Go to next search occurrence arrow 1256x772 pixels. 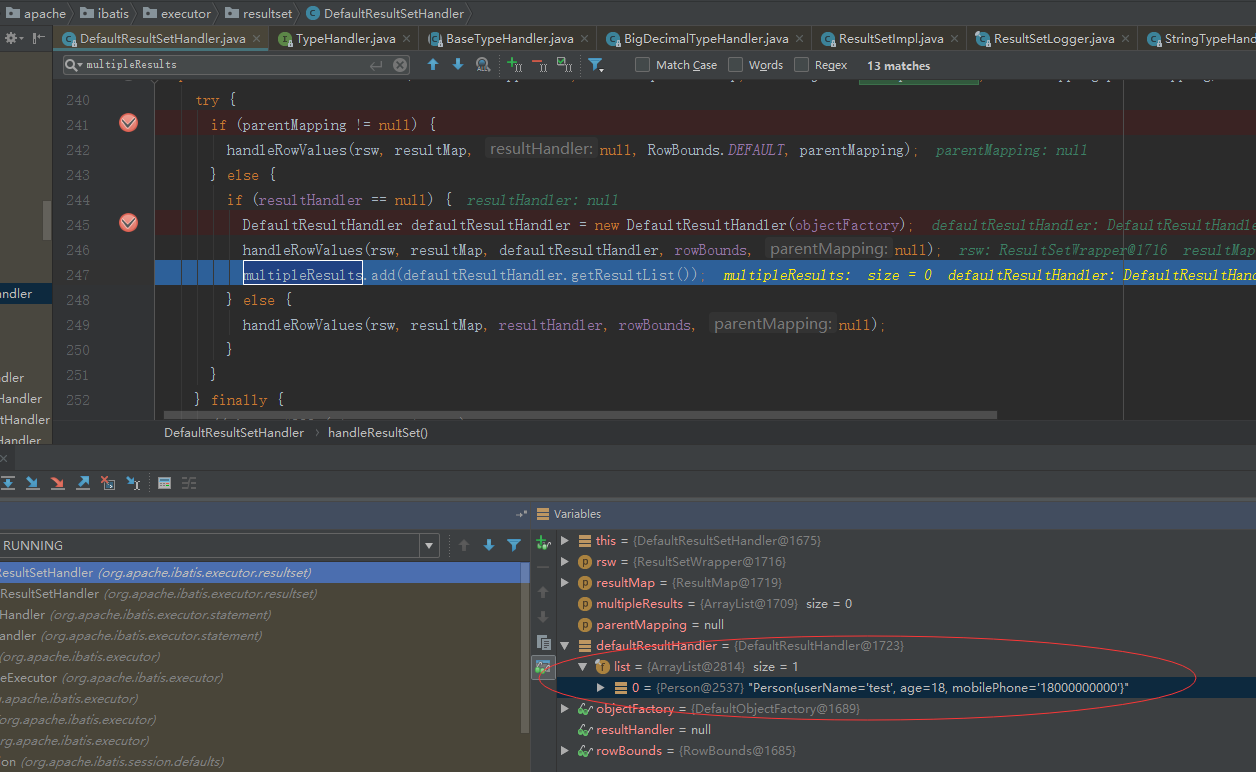tap(458, 64)
